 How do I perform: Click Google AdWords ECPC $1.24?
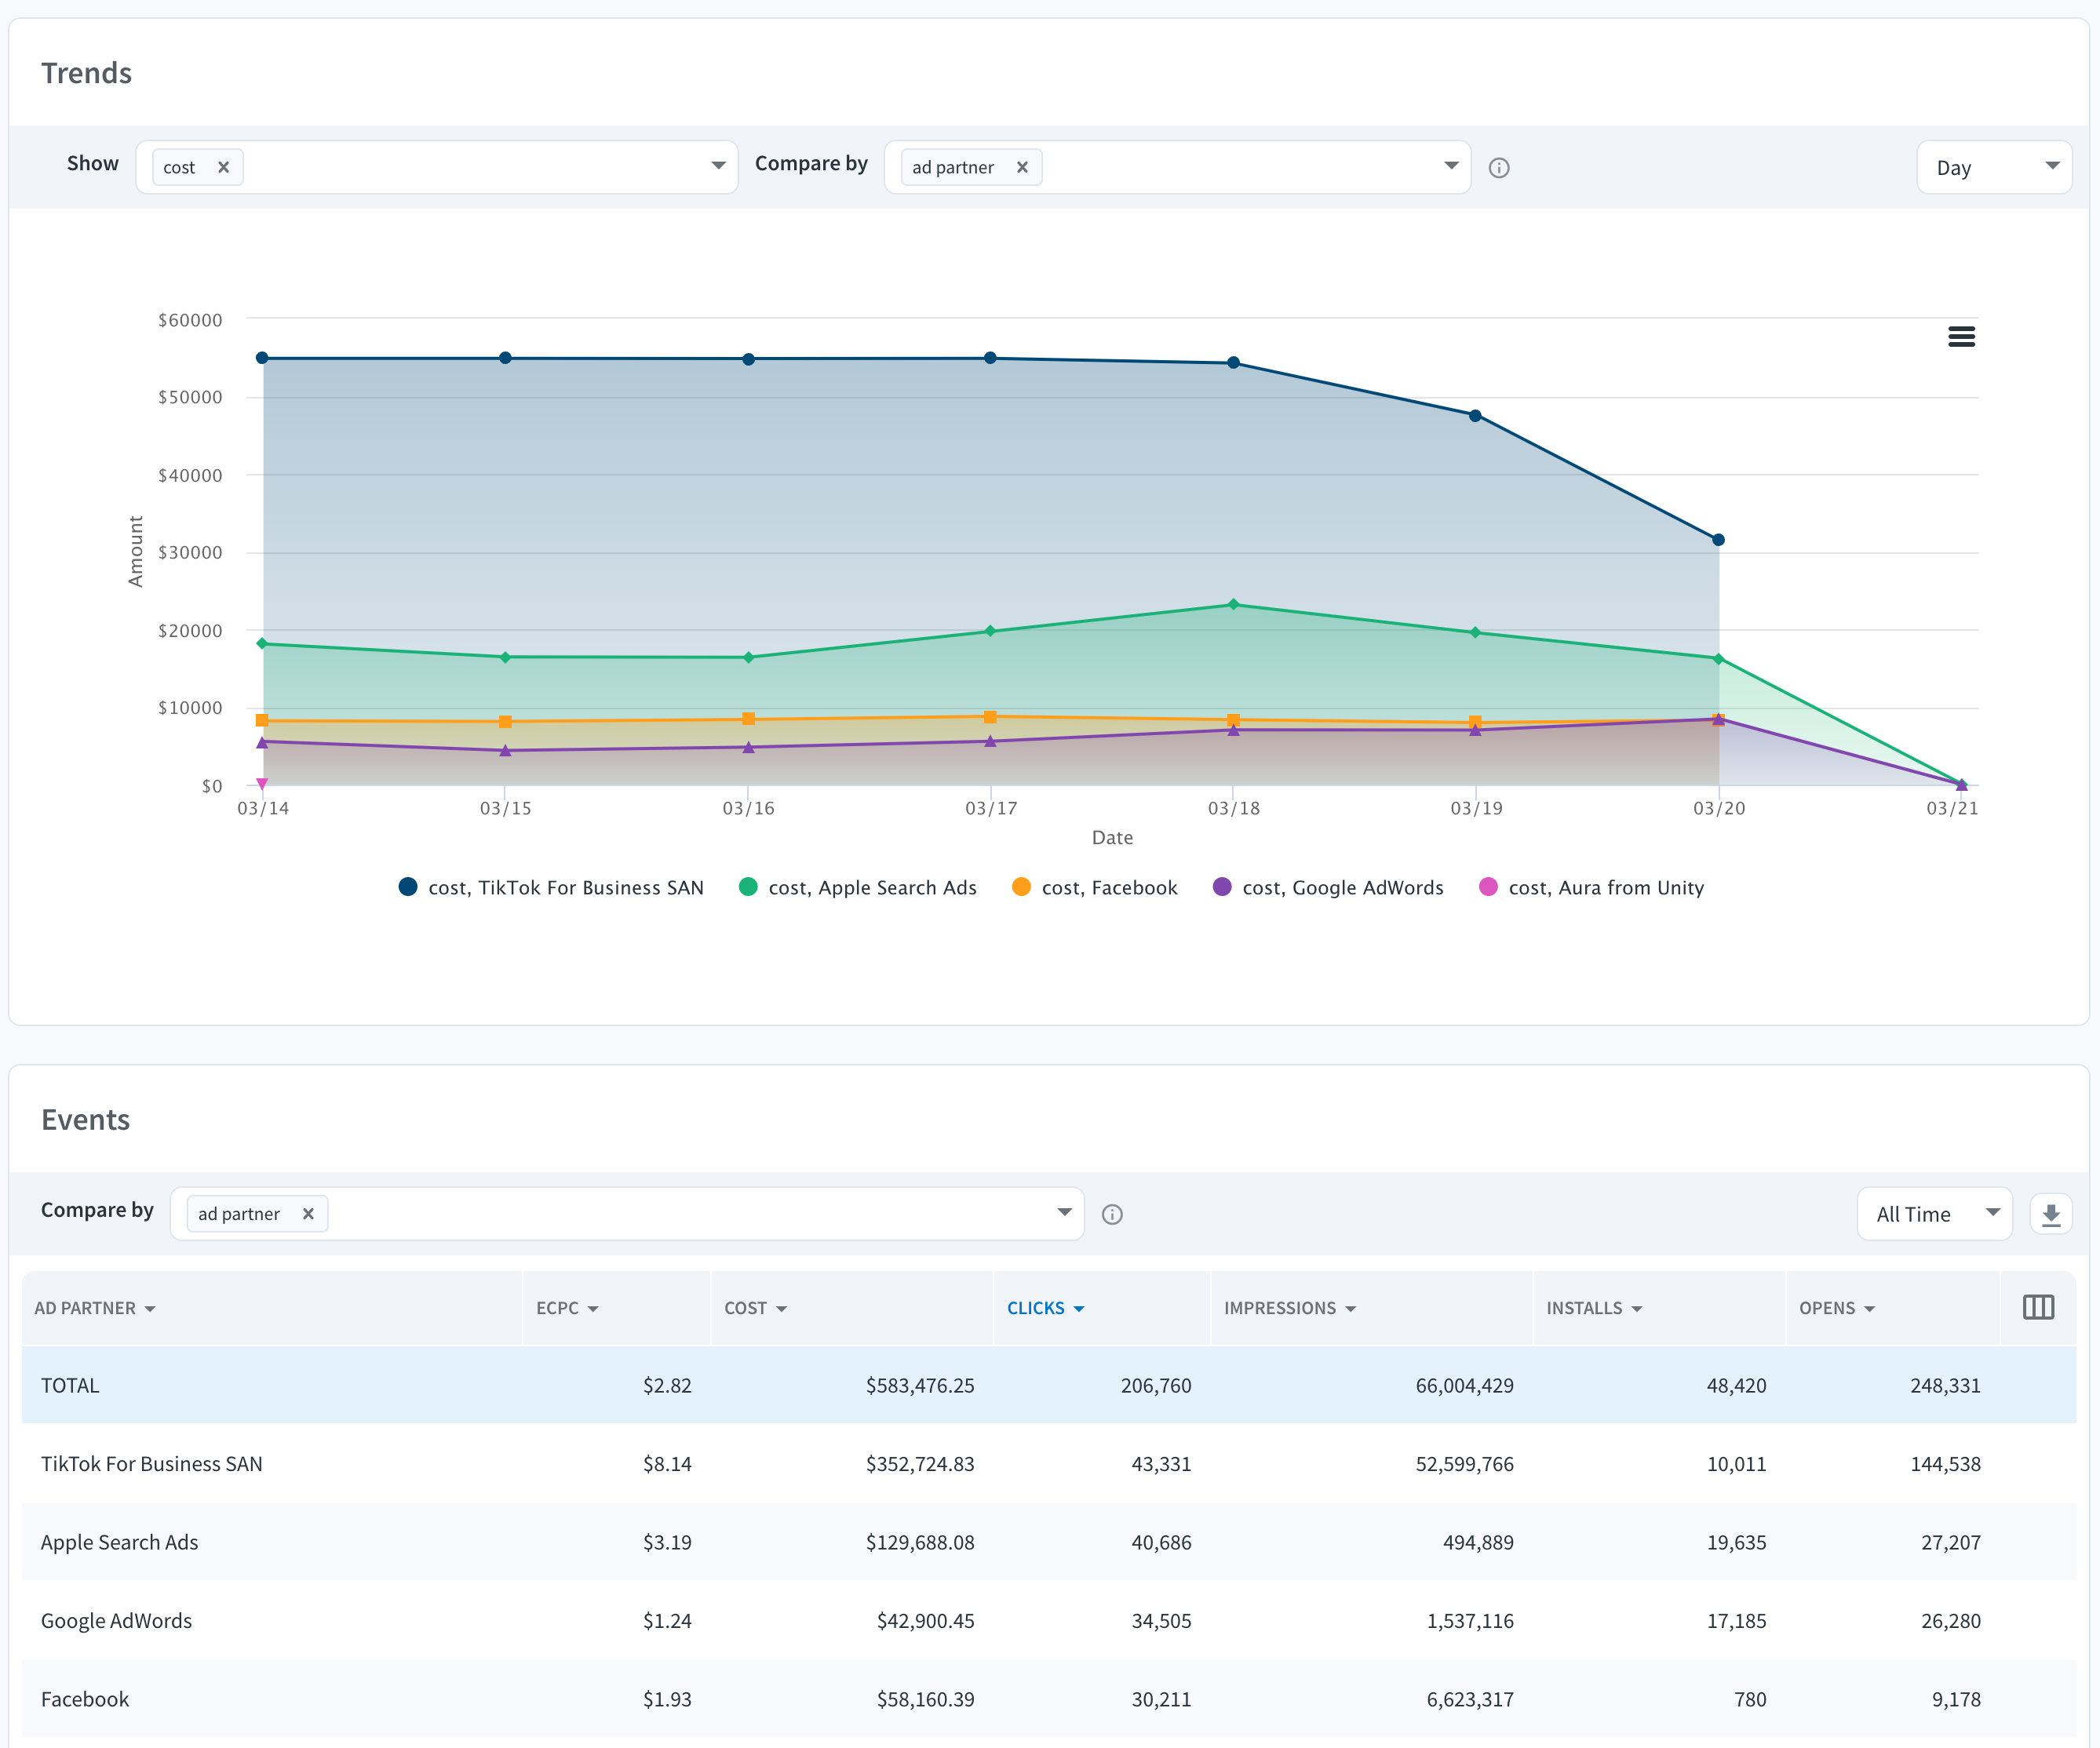tap(667, 1621)
